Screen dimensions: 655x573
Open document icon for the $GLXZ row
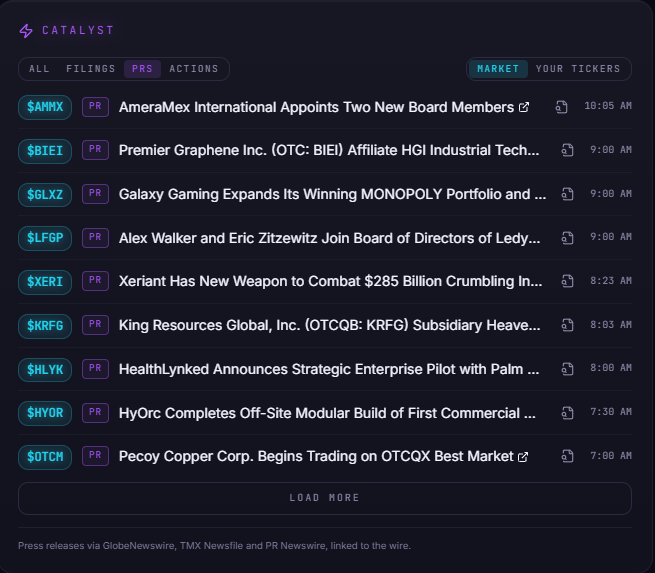[567, 194]
